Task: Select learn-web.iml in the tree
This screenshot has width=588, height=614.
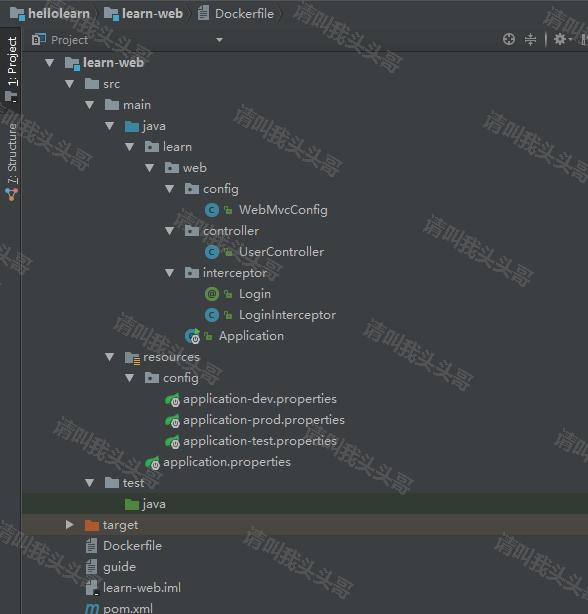Action: 142,588
